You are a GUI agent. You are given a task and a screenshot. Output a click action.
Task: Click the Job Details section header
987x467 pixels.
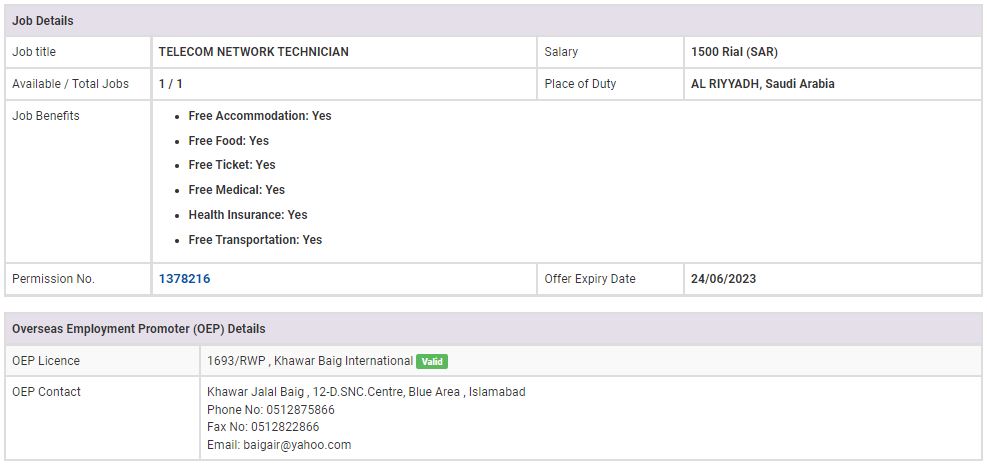coord(43,21)
